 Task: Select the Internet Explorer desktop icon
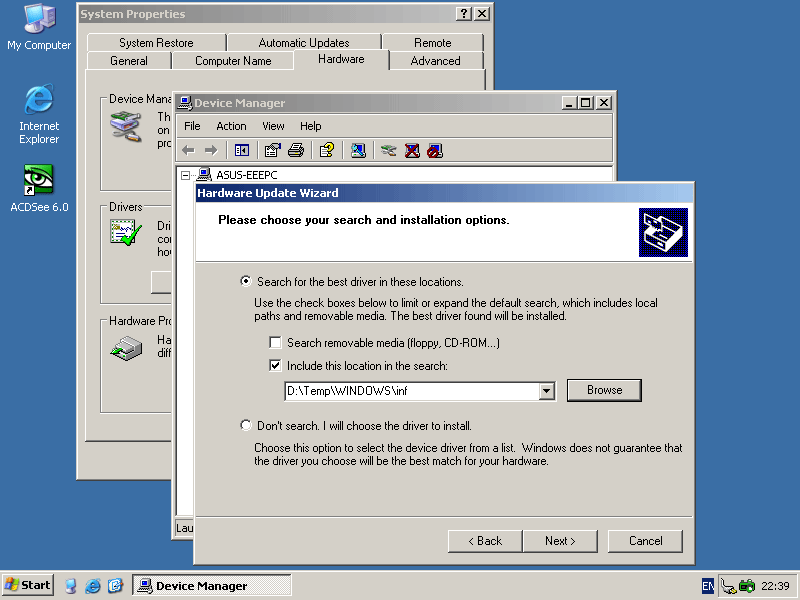point(39,114)
